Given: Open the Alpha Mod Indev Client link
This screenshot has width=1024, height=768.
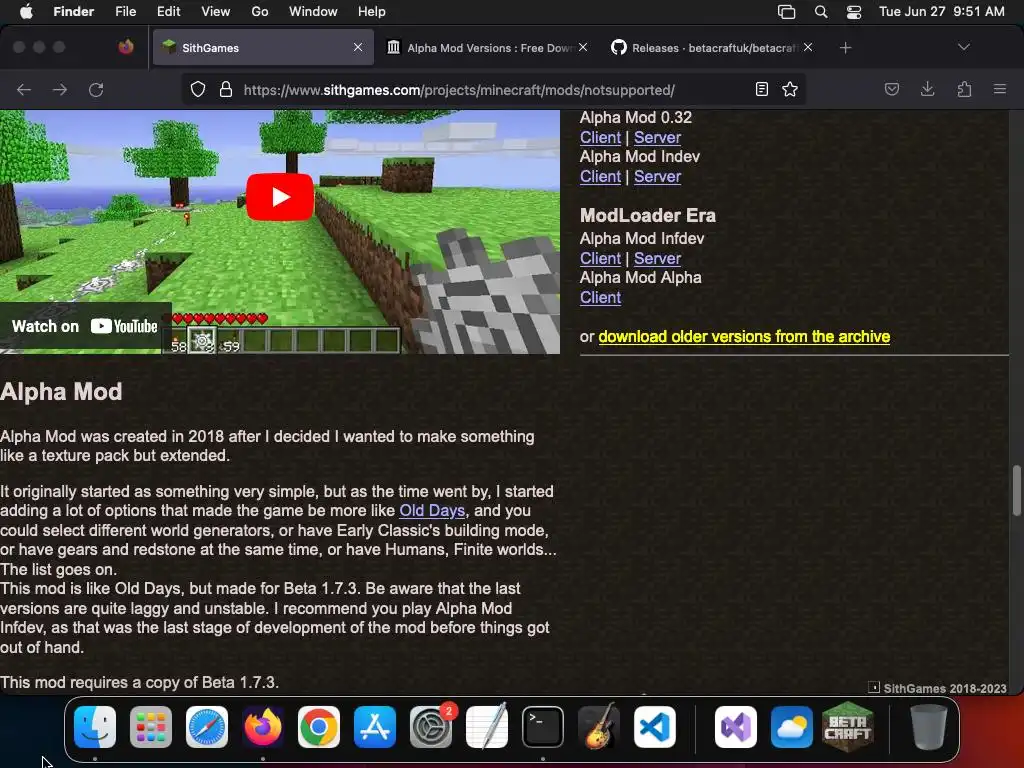Looking at the screenshot, I should pos(600,177).
